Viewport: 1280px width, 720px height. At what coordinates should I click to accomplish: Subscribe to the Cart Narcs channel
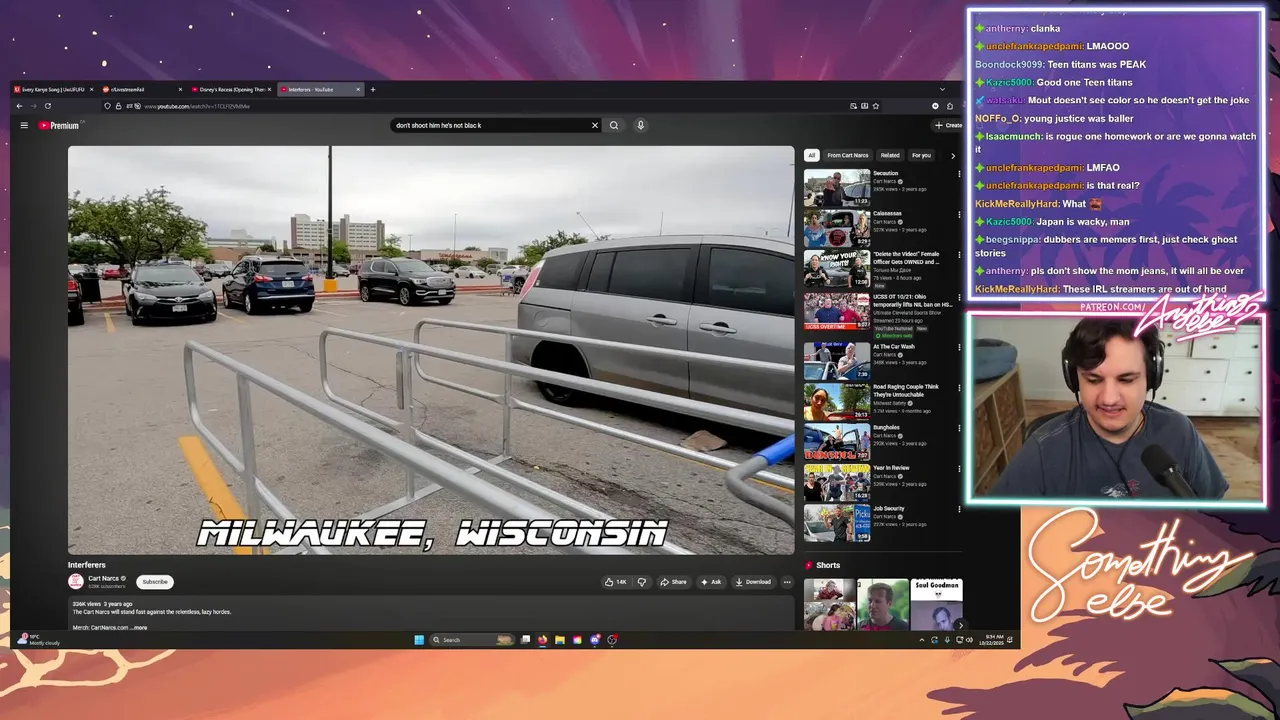click(155, 582)
